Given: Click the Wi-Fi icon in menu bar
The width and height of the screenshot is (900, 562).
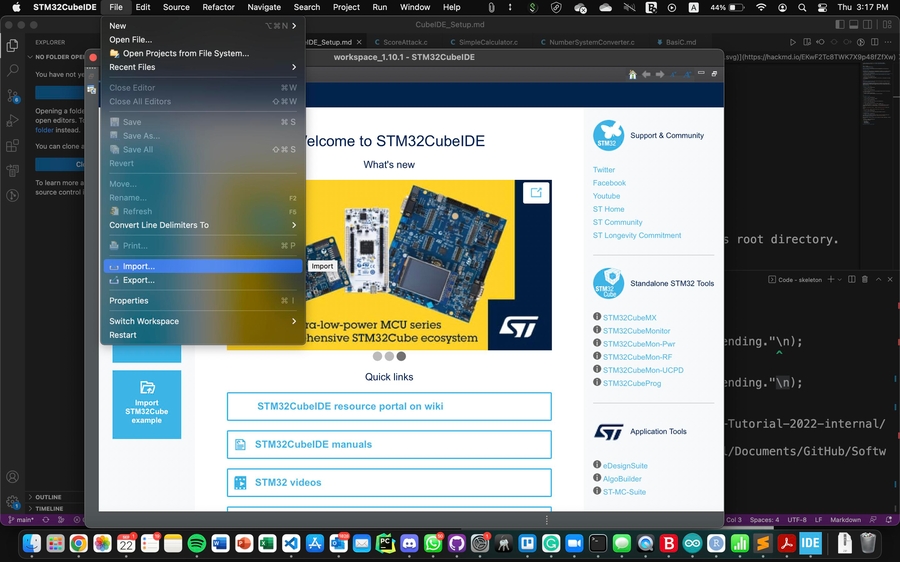Looking at the screenshot, I should [761, 7].
